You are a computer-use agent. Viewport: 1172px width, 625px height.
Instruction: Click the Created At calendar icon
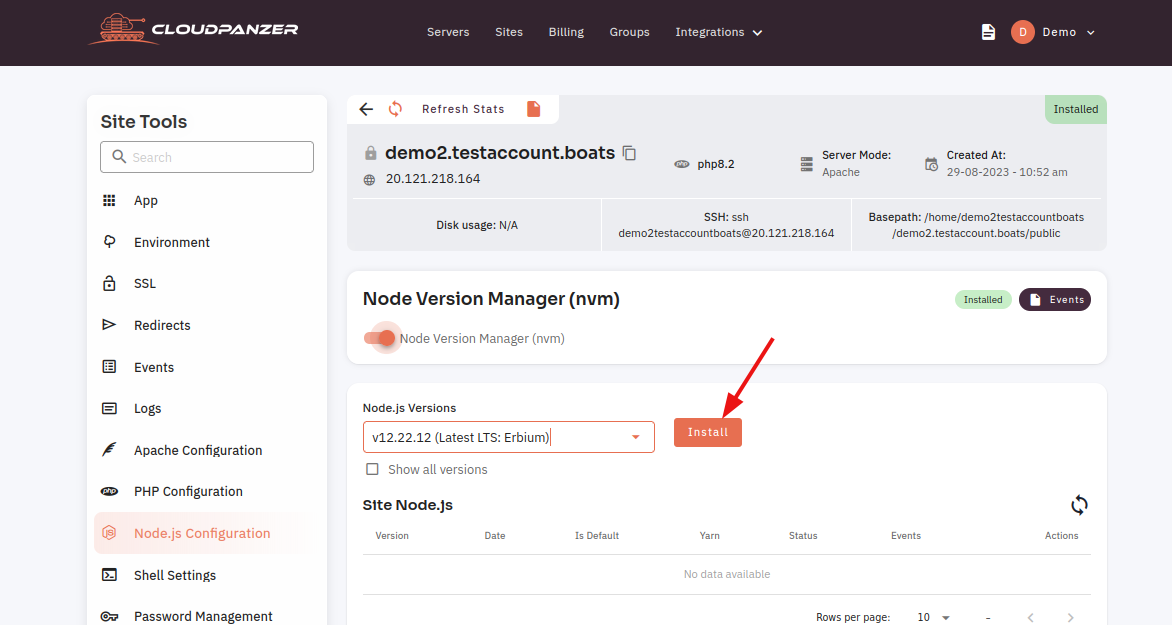tap(931, 164)
